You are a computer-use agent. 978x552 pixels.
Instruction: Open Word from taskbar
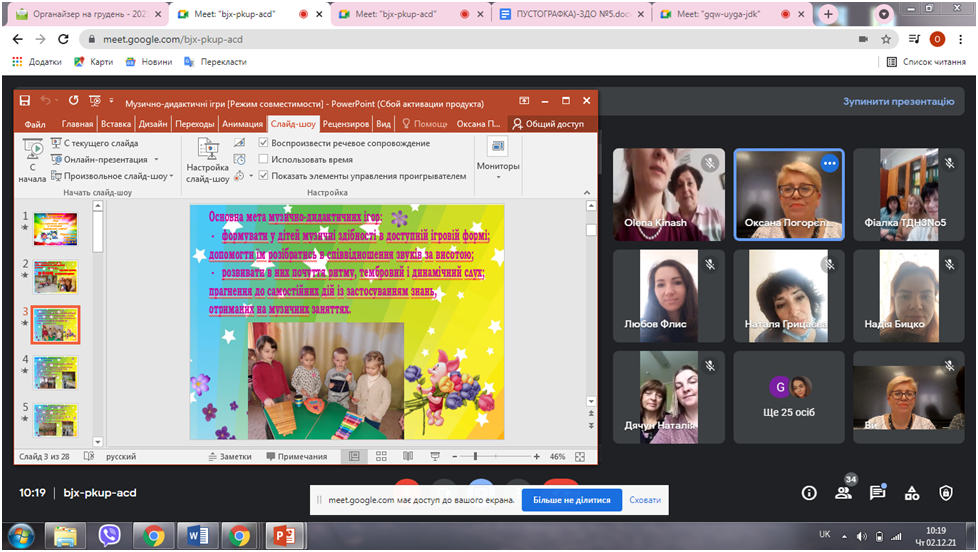(197, 536)
